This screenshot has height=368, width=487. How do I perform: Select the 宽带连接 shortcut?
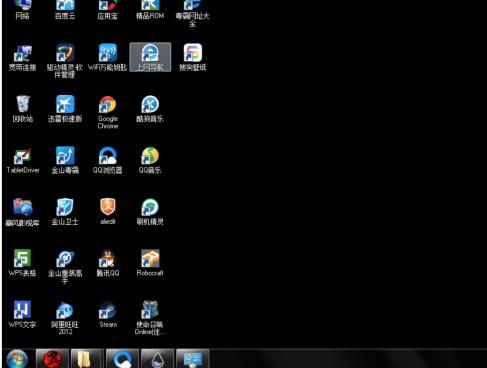click(x=23, y=57)
